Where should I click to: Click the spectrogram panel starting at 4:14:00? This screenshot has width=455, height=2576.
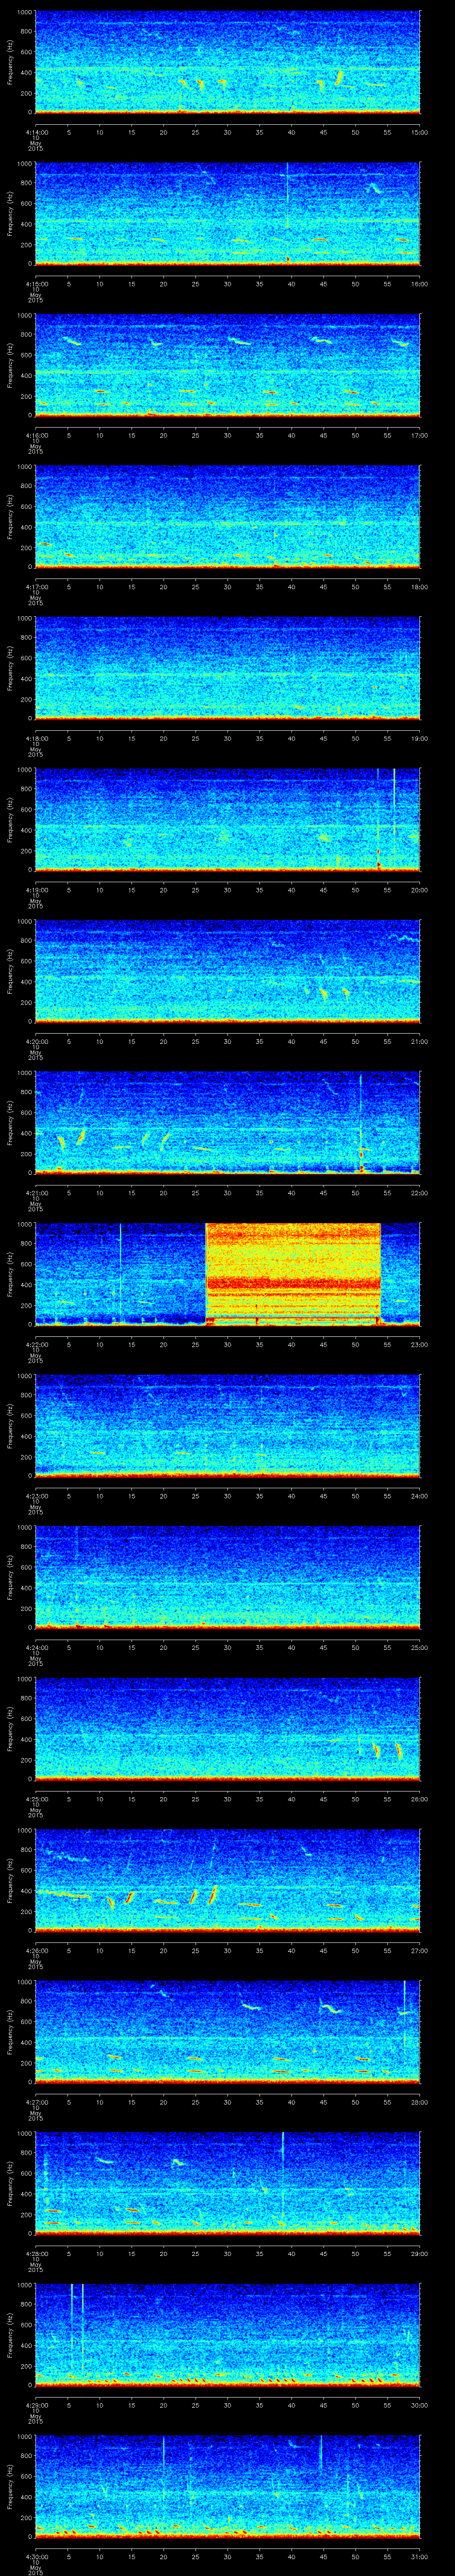click(x=228, y=62)
